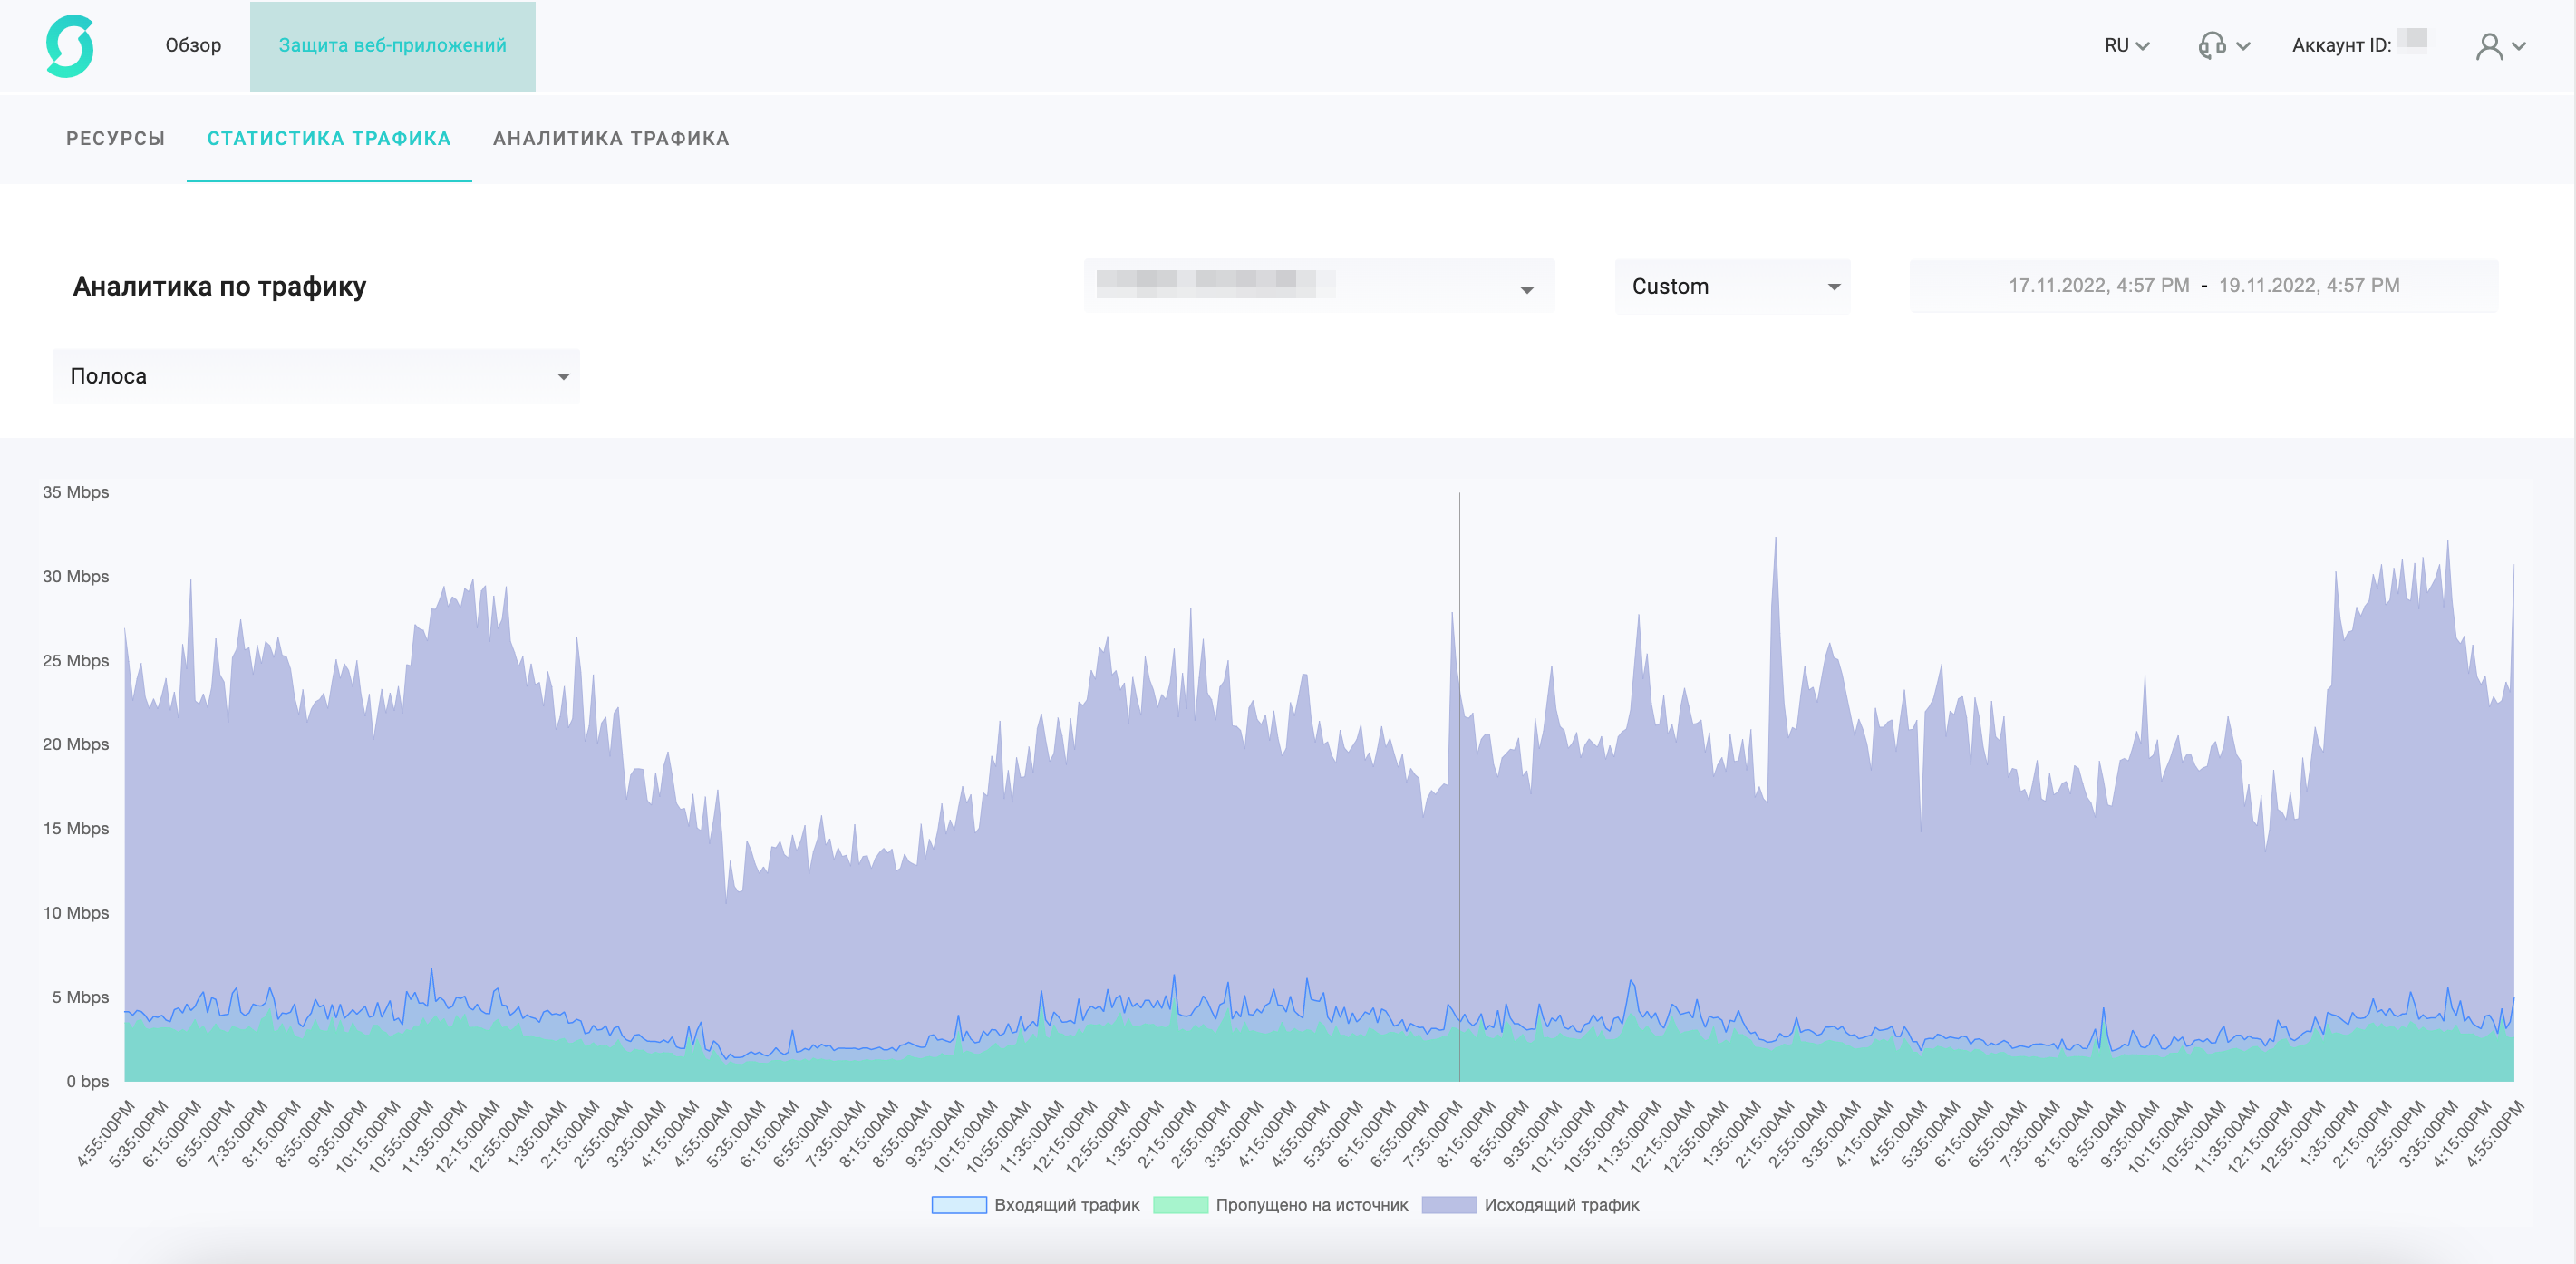
Task: Select the СТАТИСТИКА ТРАФИКА tab
Action: pyautogui.click(x=329, y=139)
